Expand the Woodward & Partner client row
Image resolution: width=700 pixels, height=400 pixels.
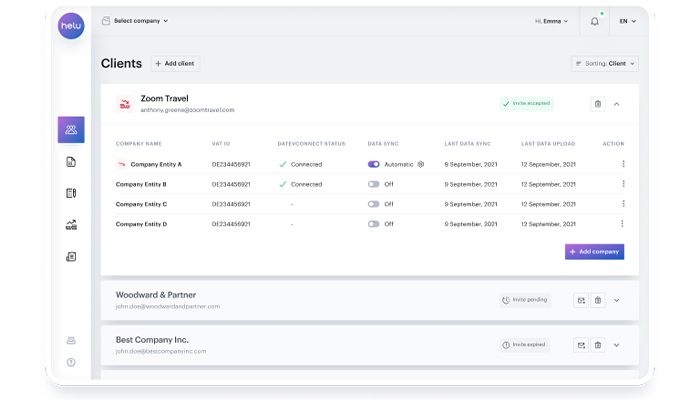617,300
